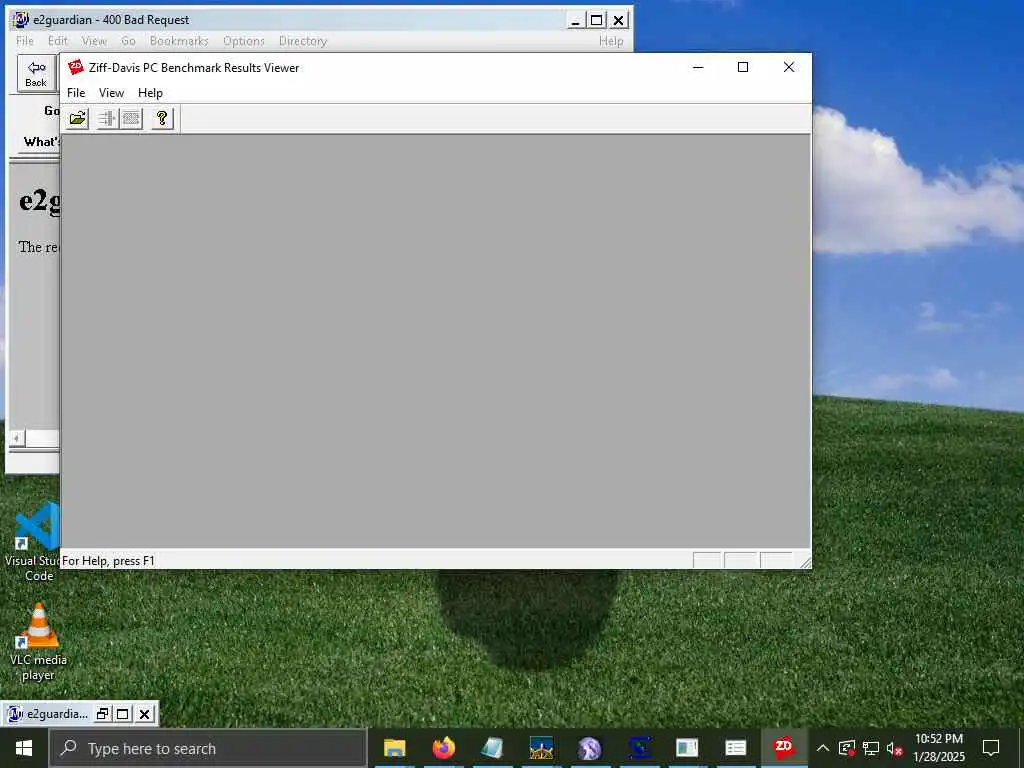
Task: Click the blue S-shaped taskbar icon
Action: tap(639, 748)
